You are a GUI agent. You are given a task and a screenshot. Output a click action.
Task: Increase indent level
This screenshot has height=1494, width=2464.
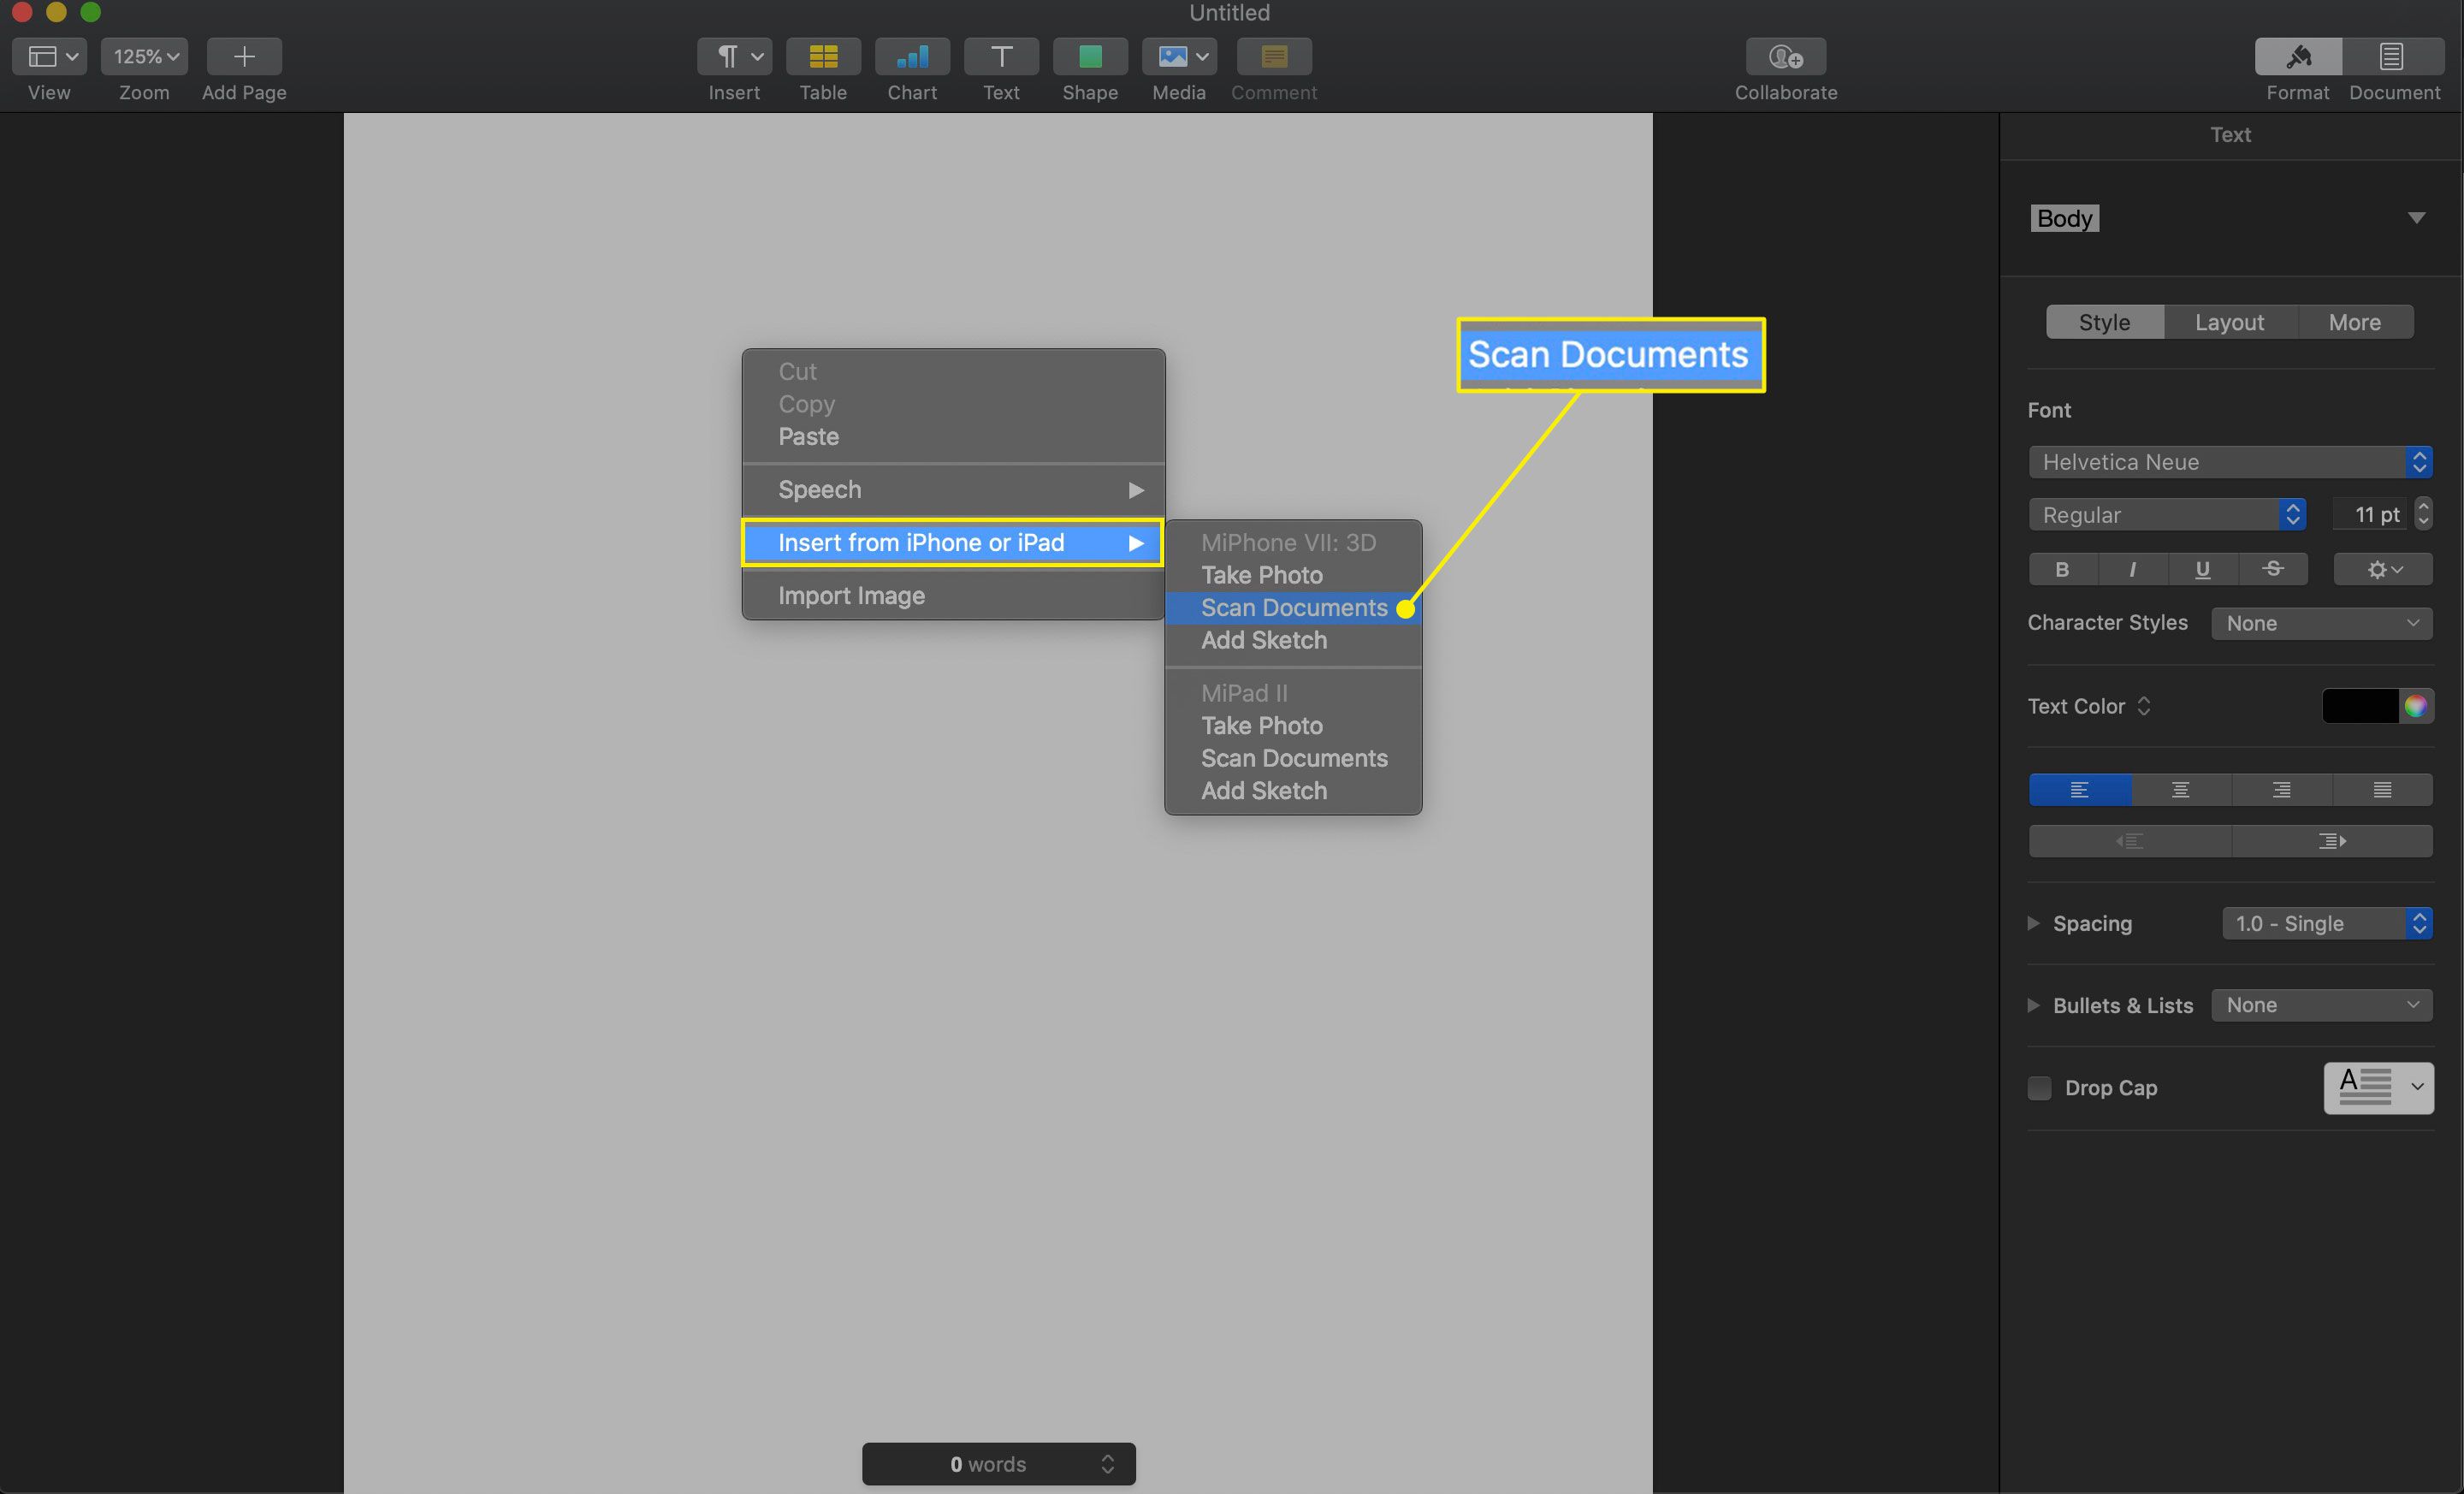coord(2332,841)
